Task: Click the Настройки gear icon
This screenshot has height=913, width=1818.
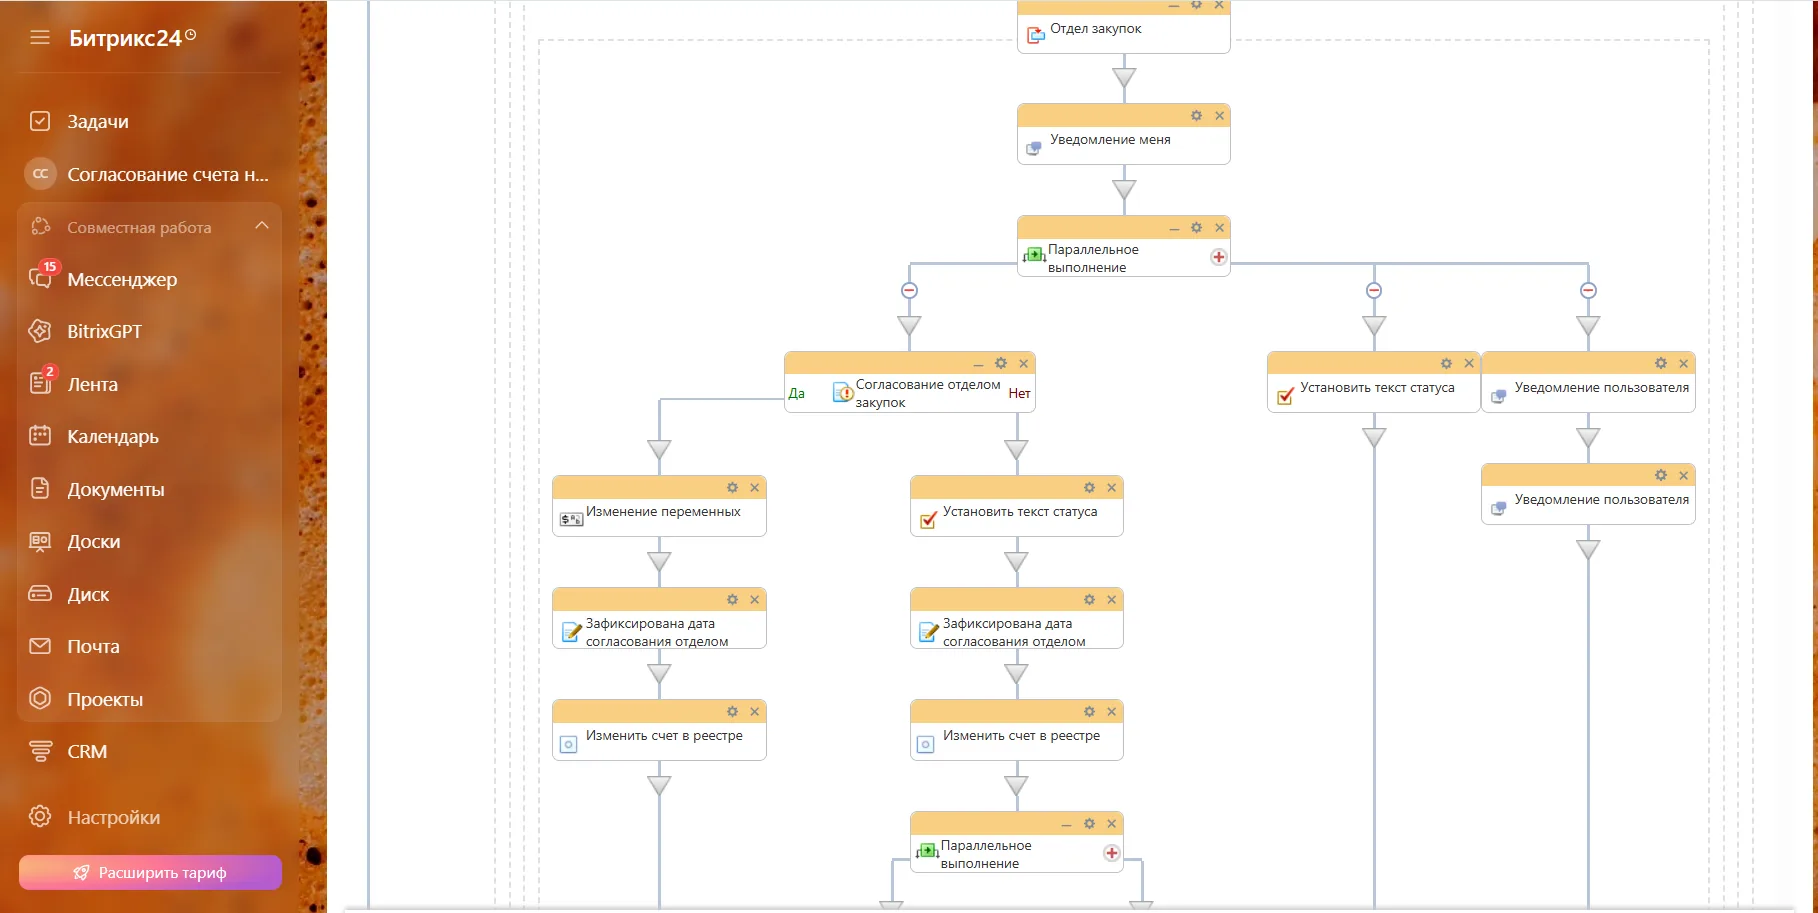Action: [40, 817]
